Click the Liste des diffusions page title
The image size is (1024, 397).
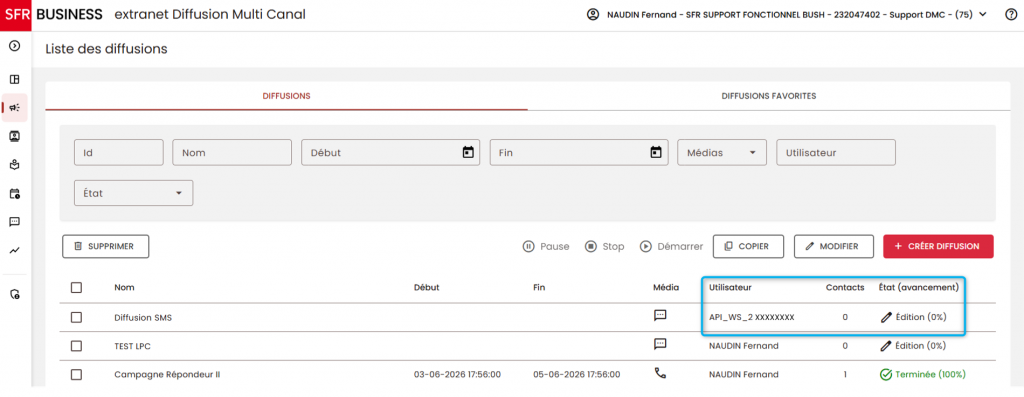[107, 49]
